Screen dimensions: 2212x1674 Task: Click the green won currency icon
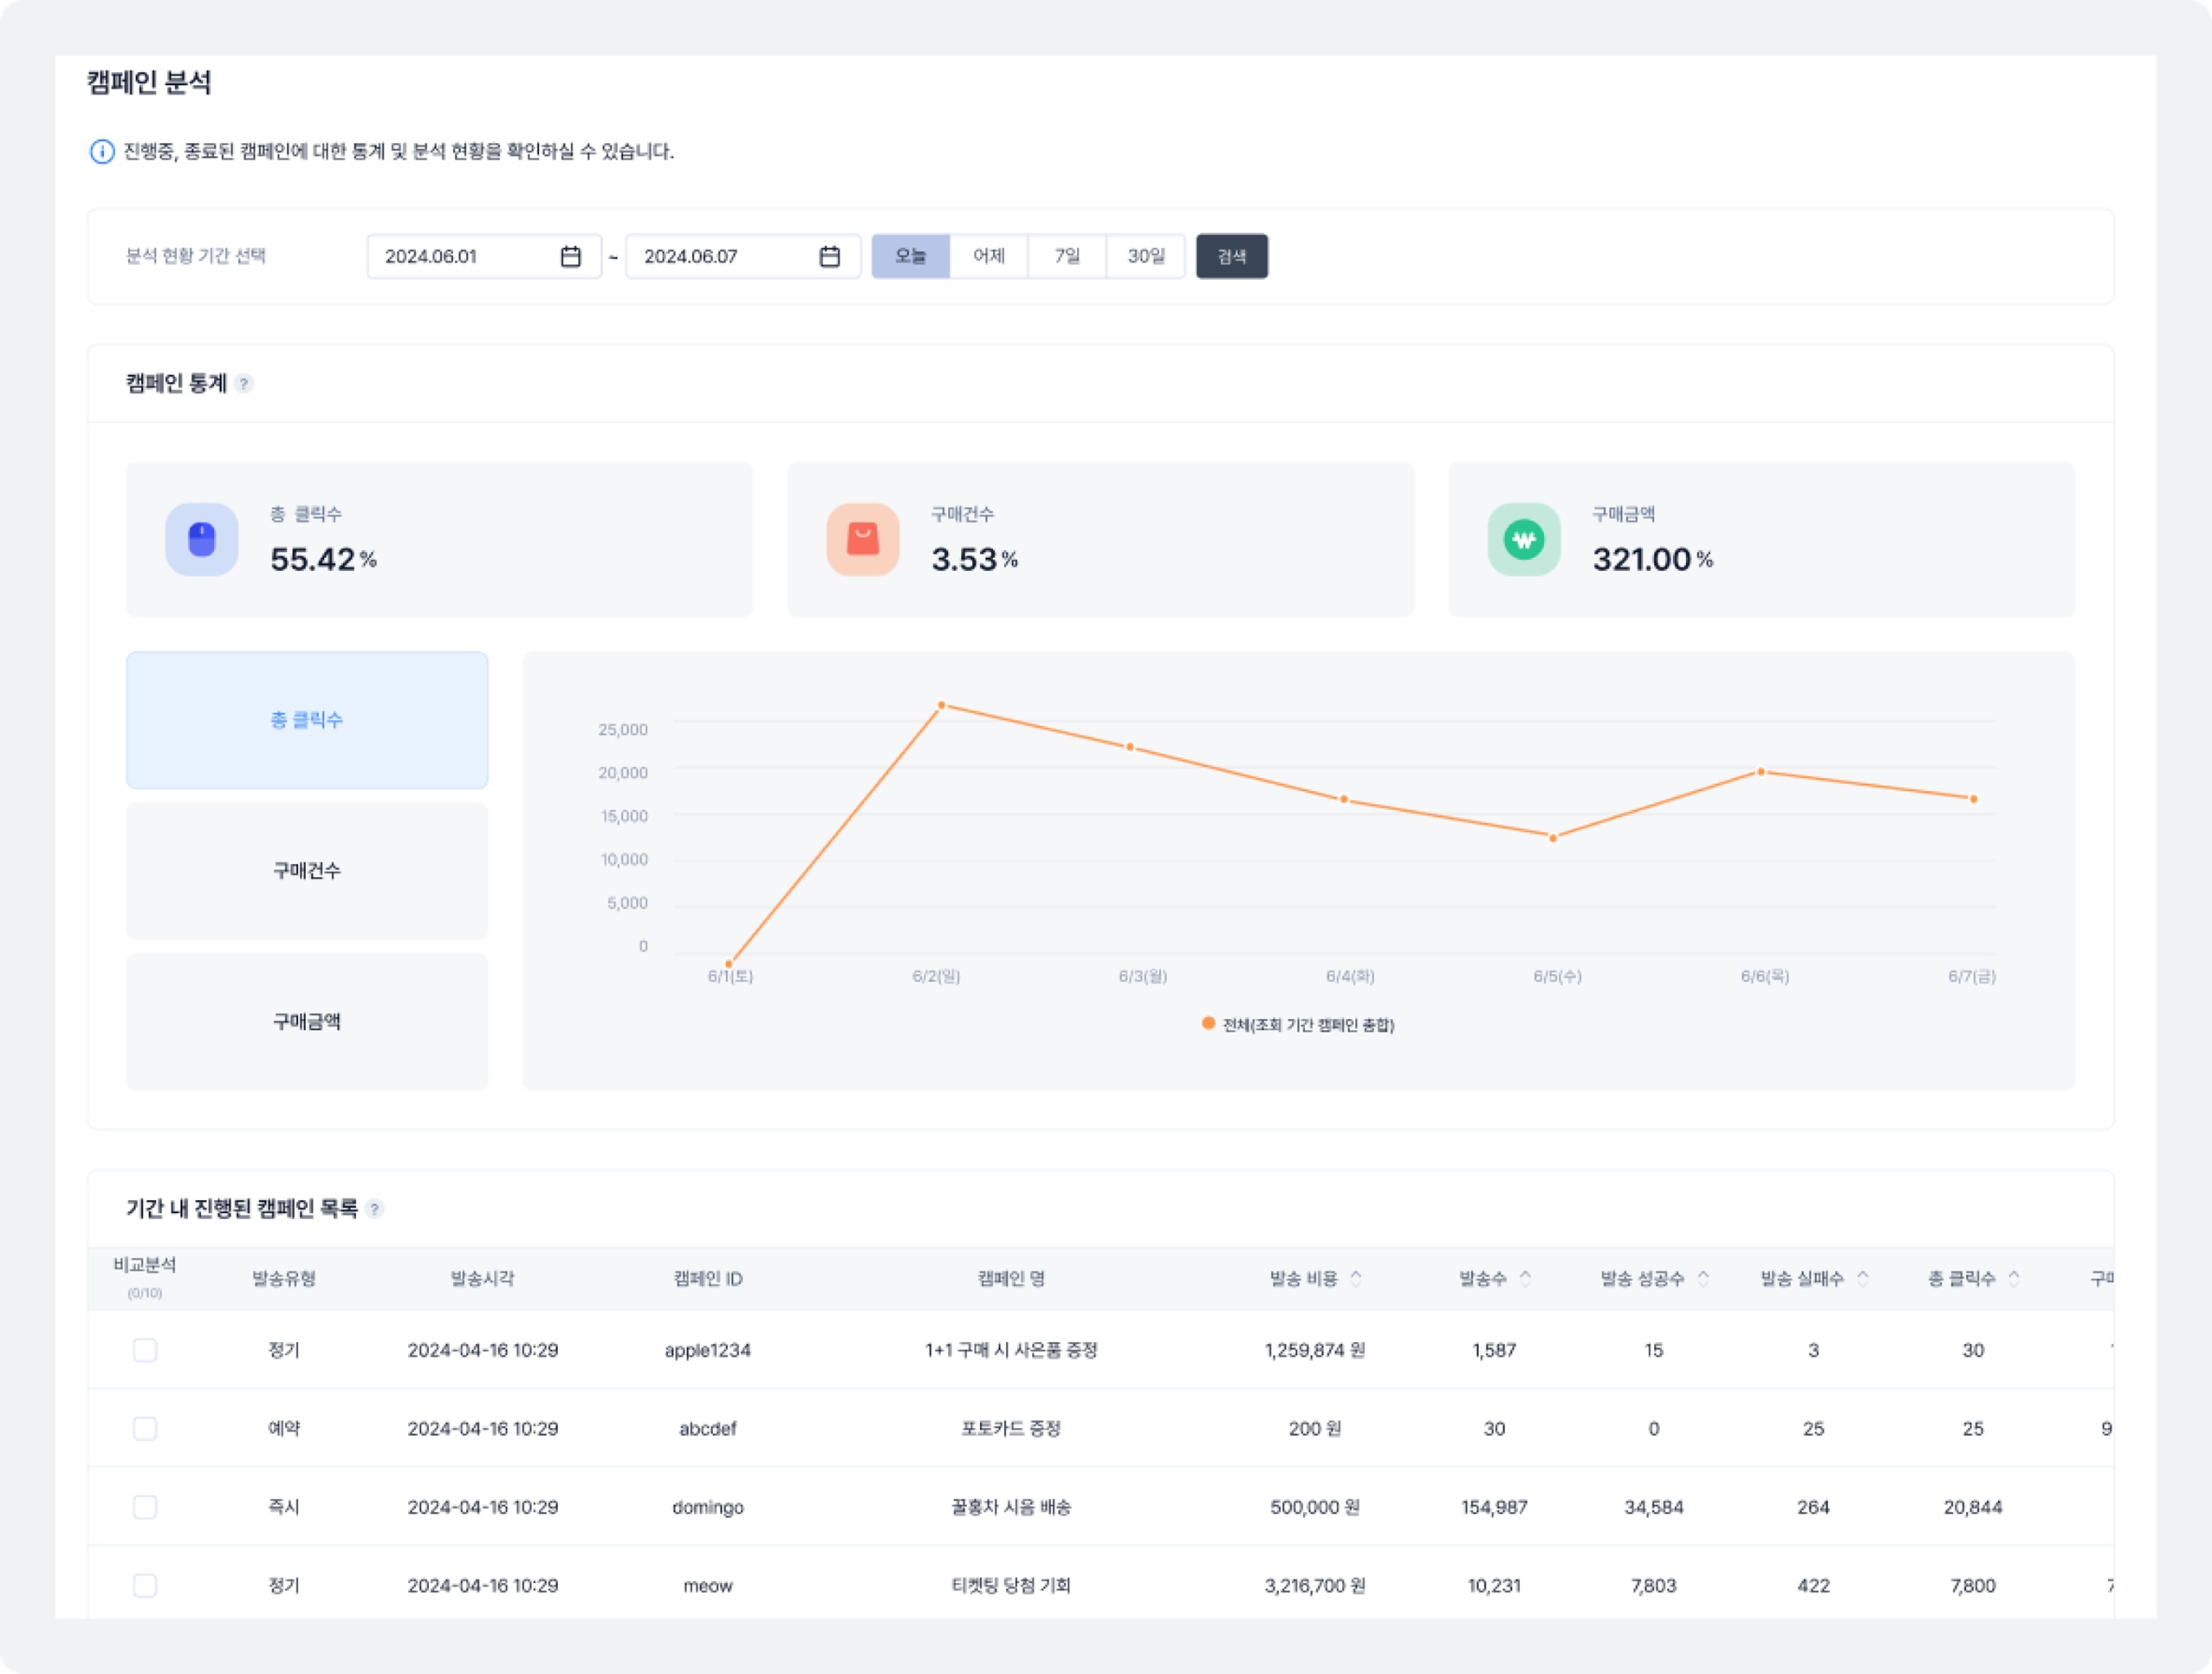(x=1523, y=540)
